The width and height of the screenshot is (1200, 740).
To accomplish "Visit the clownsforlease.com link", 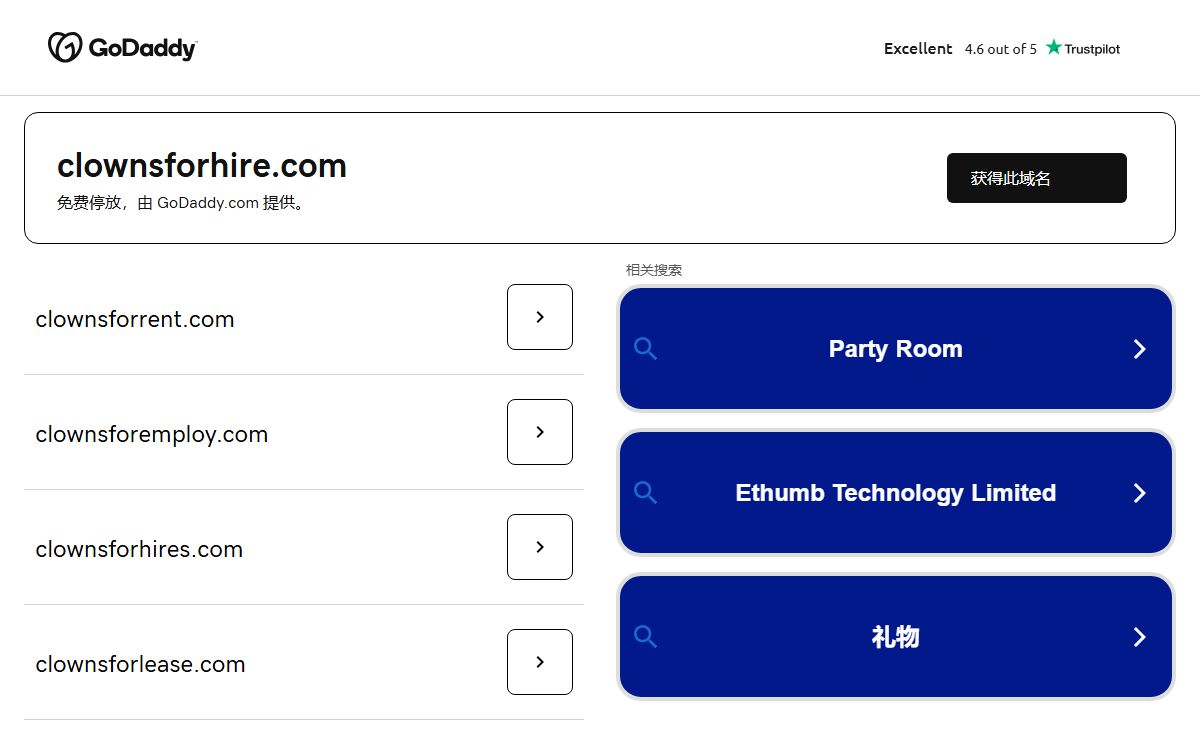I will coord(140,664).
